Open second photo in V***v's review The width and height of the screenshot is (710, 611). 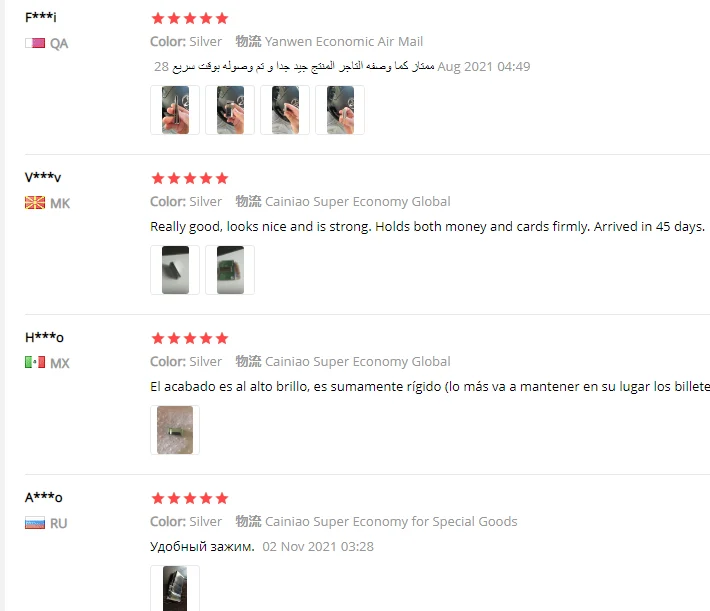pyautogui.click(x=230, y=270)
